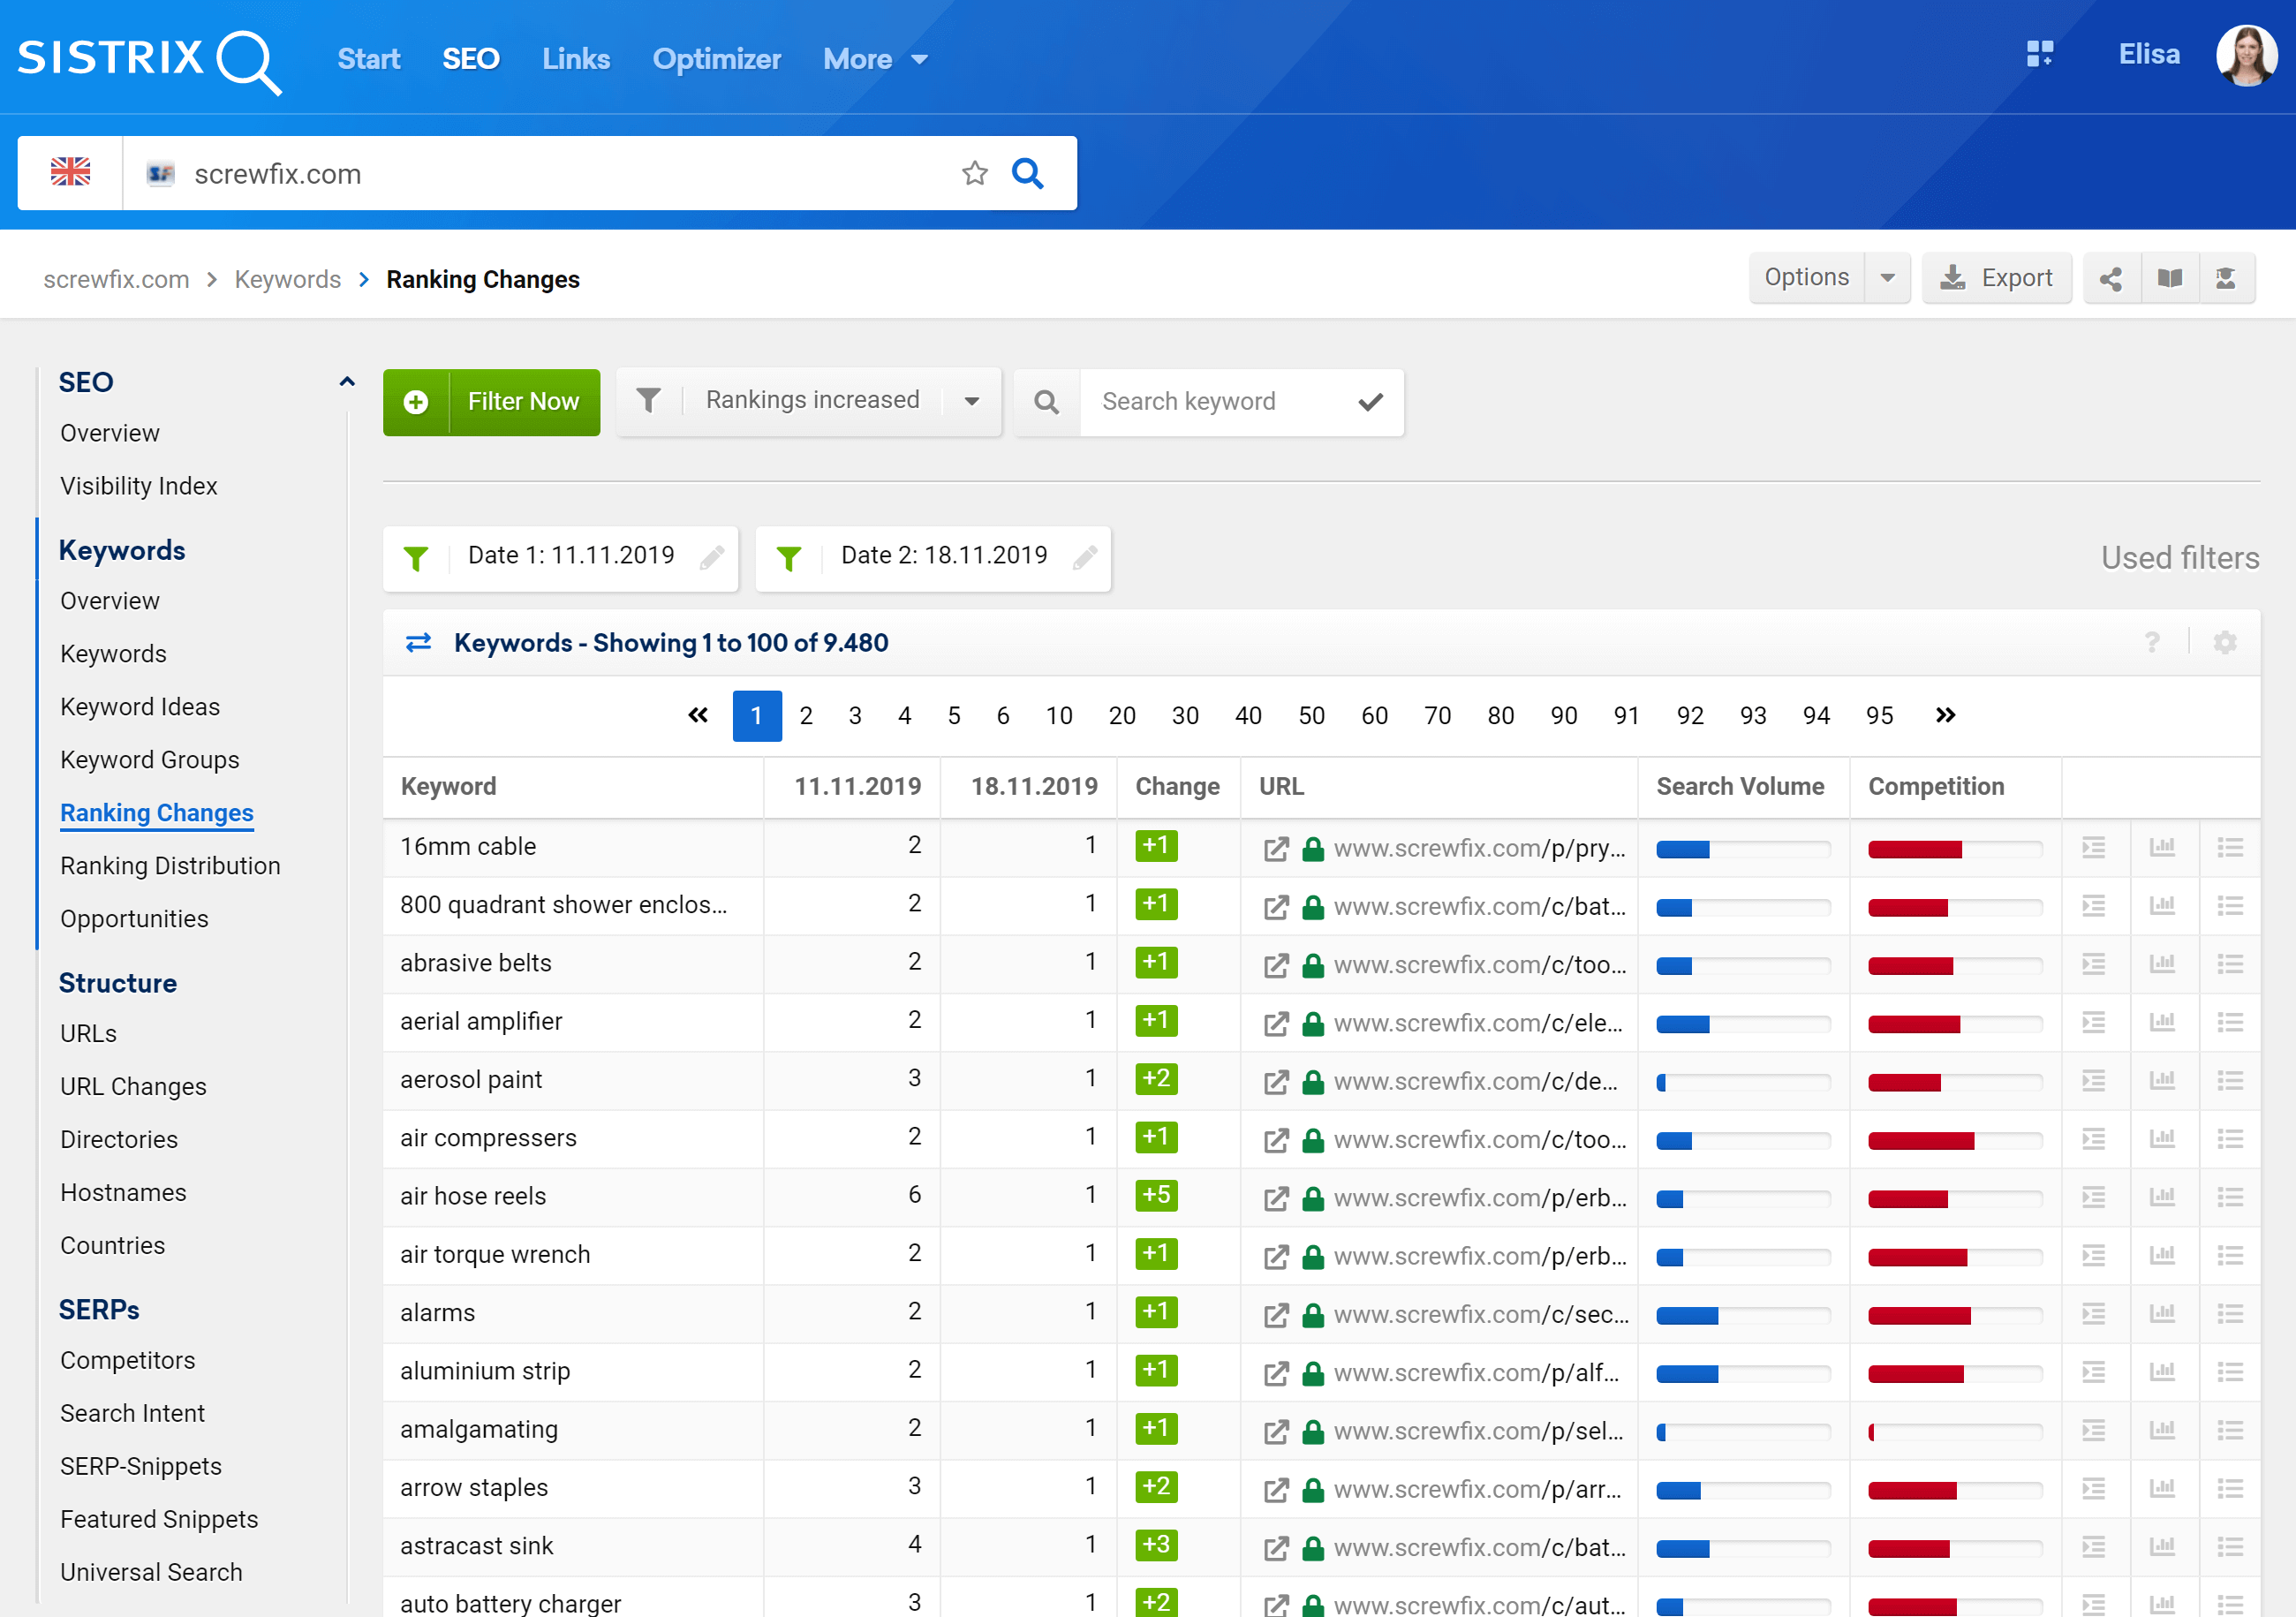The height and width of the screenshot is (1617, 2296).
Task: Show chart history for alarms row
Action: 2162,1314
